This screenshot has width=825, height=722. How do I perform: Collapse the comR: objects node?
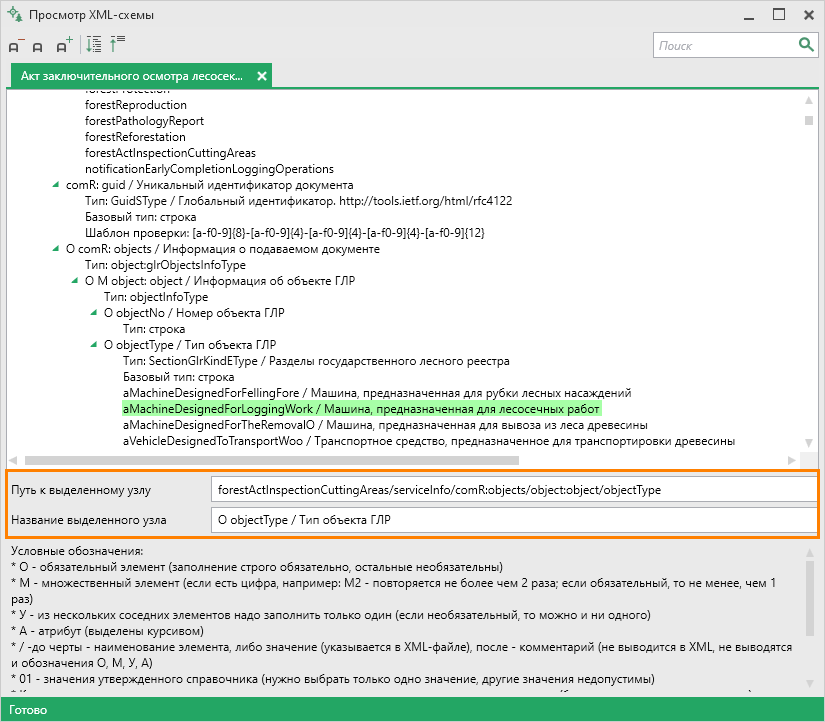click(x=56, y=249)
